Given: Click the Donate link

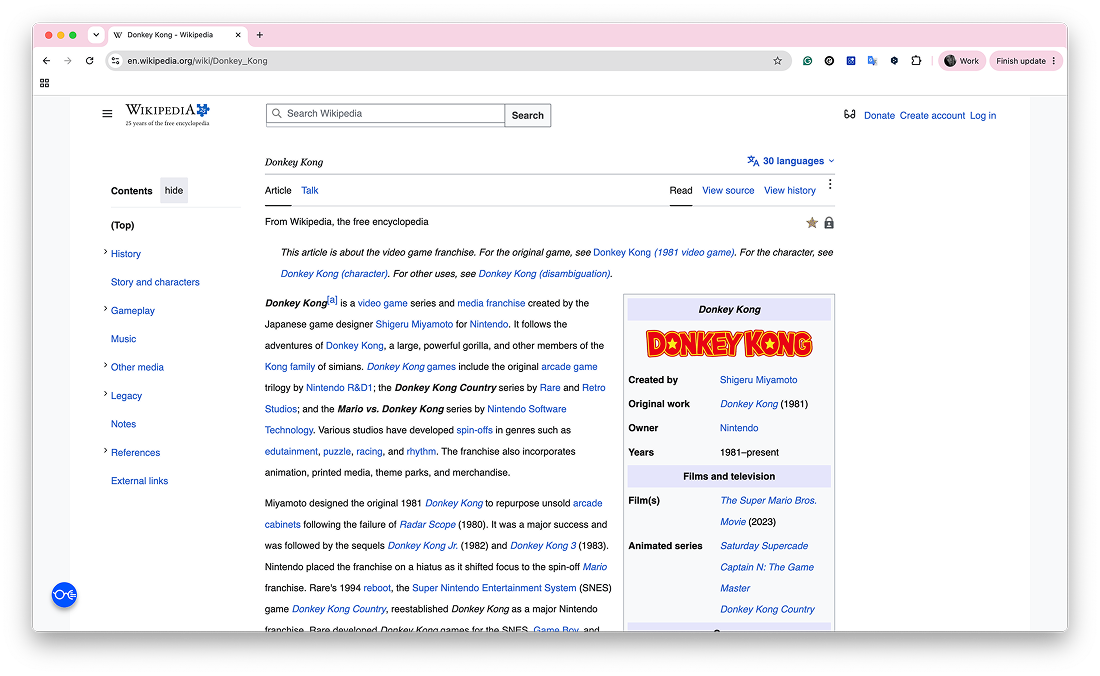Looking at the screenshot, I should click(x=879, y=116).
